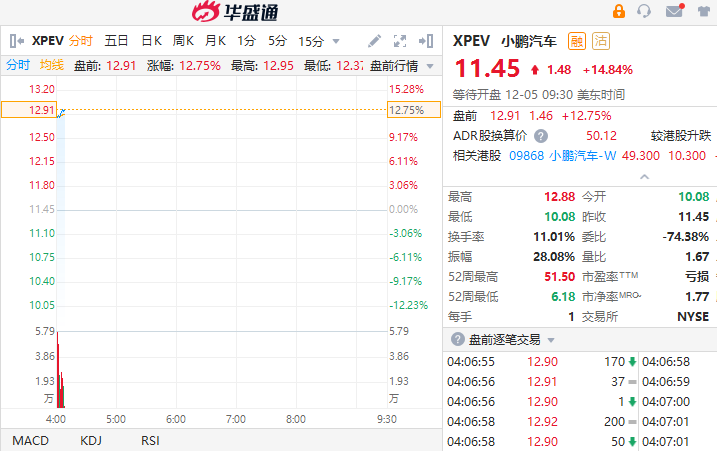
Task: Open the 周K chart tab
Action: (x=183, y=41)
